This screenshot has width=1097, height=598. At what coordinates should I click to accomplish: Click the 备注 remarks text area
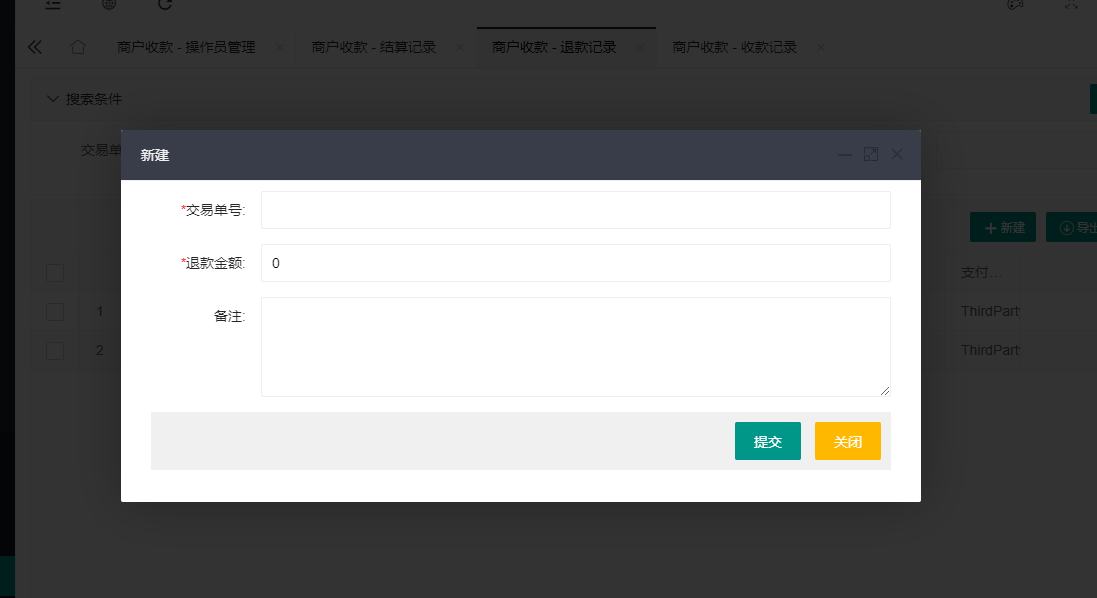coord(575,345)
